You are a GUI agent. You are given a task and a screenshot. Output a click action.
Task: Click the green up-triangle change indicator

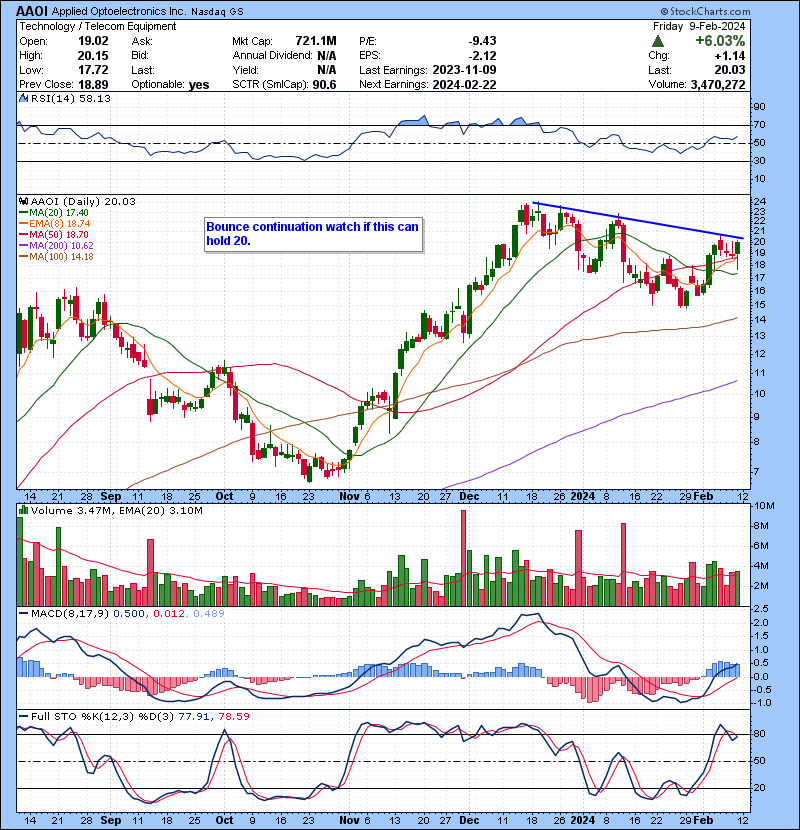(x=658, y=41)
